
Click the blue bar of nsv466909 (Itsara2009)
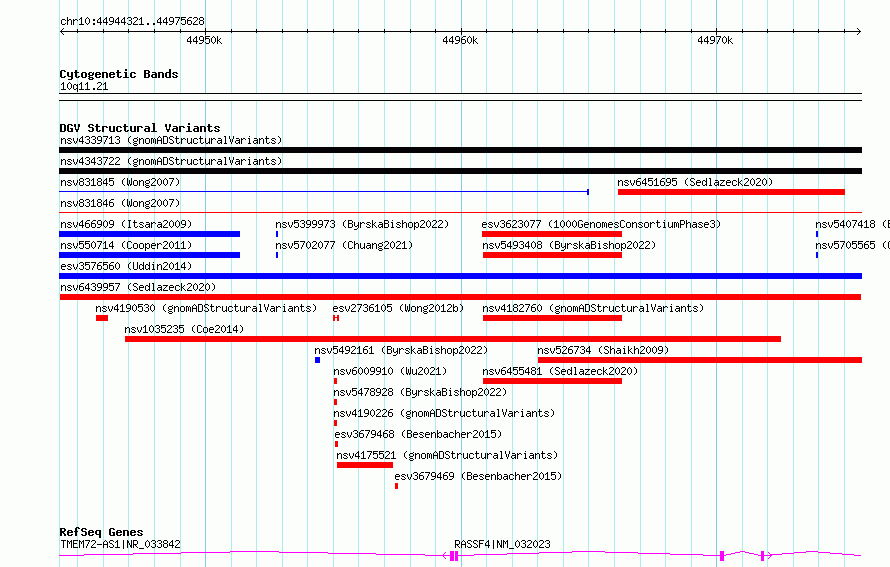tap(149, 234)
